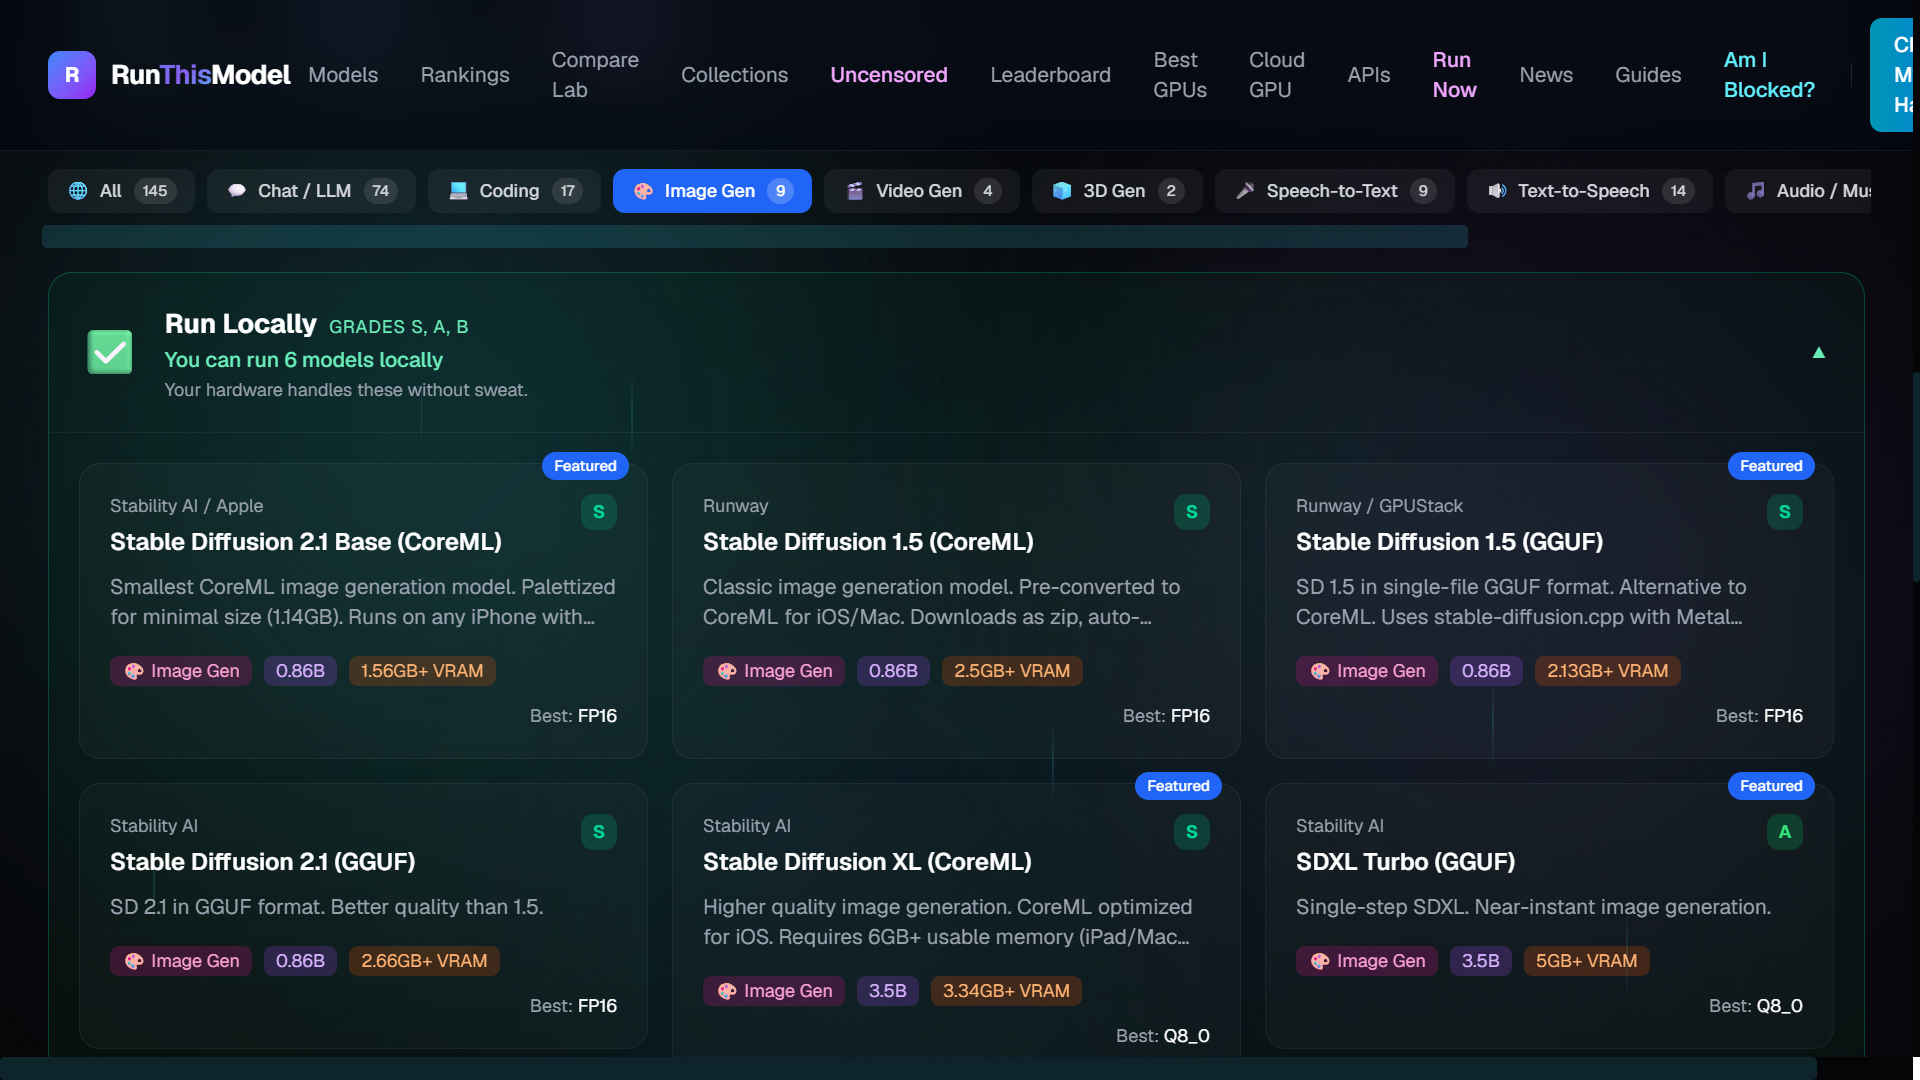Click the Image Gen tag on Stable Diffusion 1.5 (GGUF) card
The image size is (1920, 1080).
1367,671
